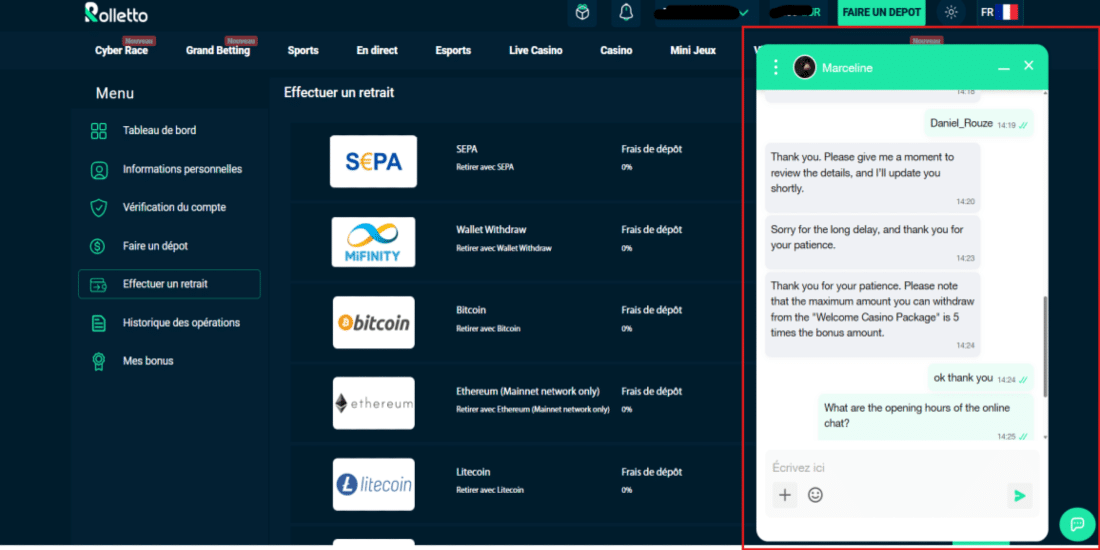Image resolution: width=1100 pixels, height=550 pixels.
Task: Open the Casino section
Action: [616, 51]
